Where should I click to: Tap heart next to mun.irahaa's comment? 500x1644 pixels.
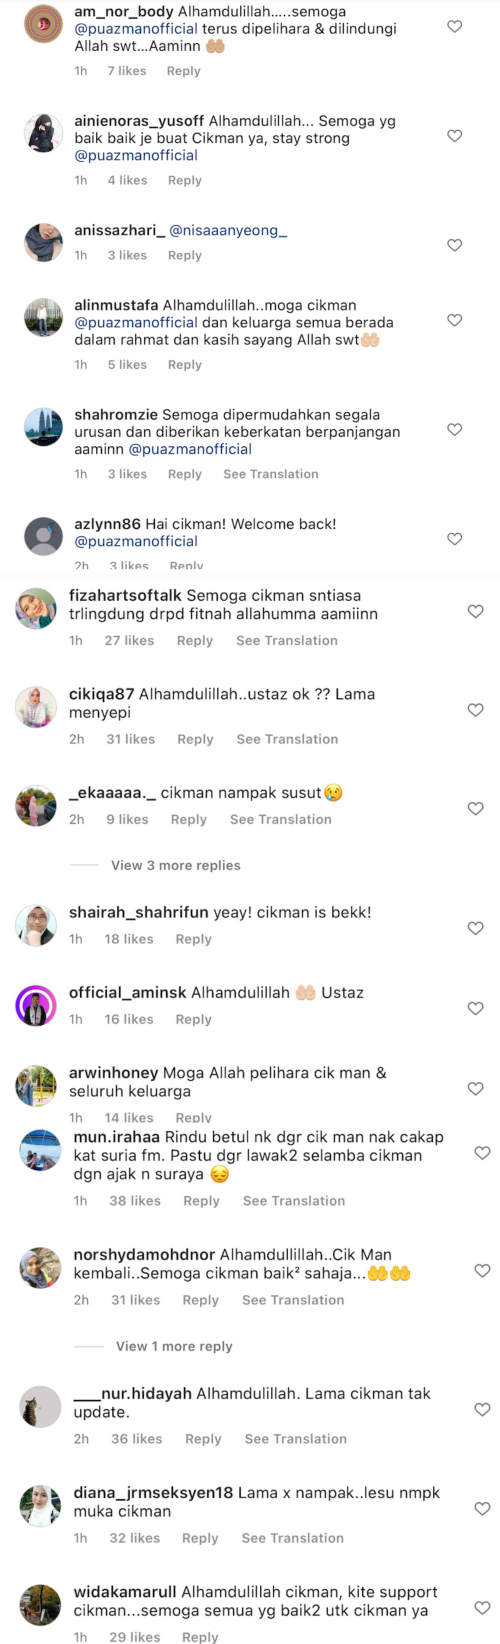click(482, 1153)
